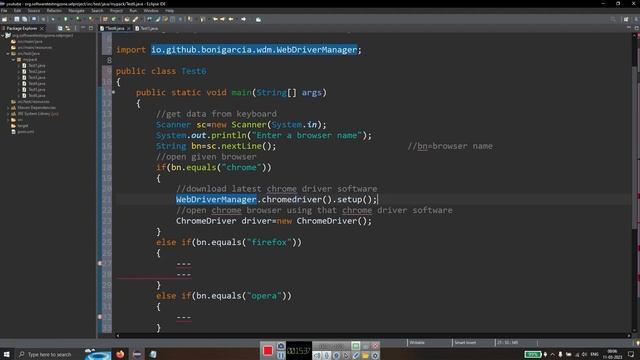
Task: Click the recorder pen annotation icon
Action: pyautogui.click(x=356, y=356)
